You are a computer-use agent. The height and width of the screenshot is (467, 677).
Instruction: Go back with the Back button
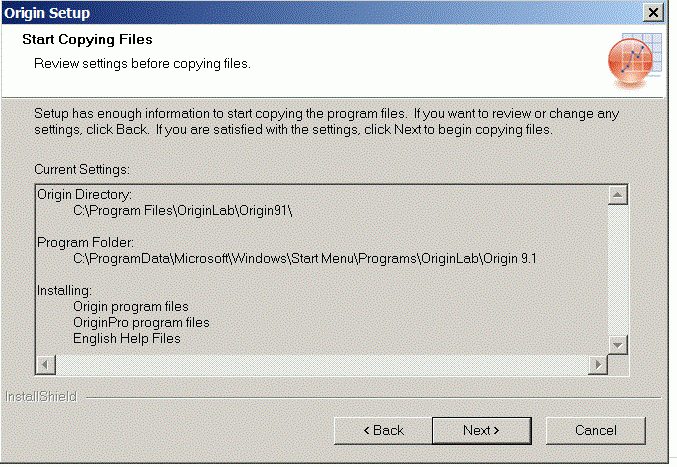pos(382,430)
